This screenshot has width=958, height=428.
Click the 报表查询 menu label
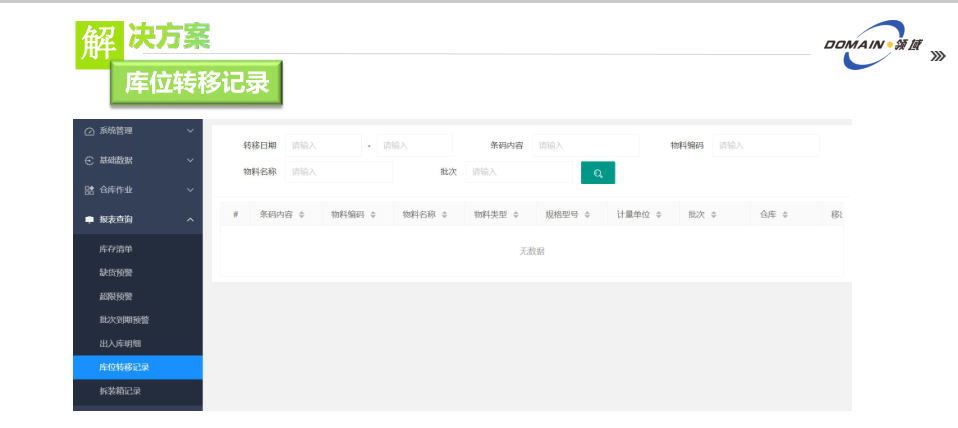pyautogui.click(x=116, y=219)
